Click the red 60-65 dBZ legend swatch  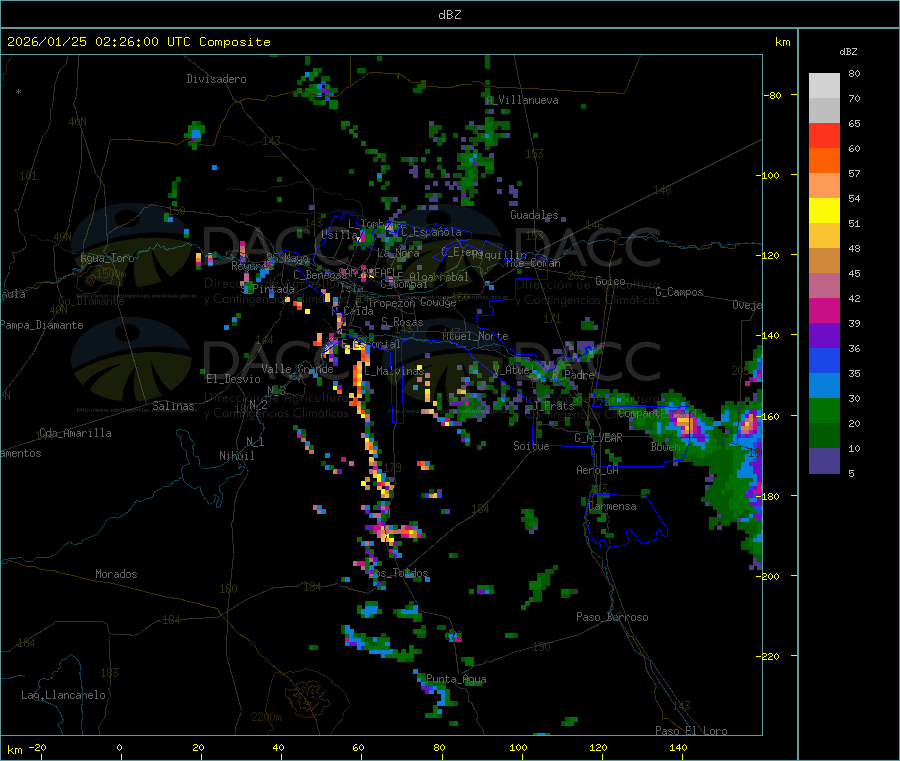point(824,135)
